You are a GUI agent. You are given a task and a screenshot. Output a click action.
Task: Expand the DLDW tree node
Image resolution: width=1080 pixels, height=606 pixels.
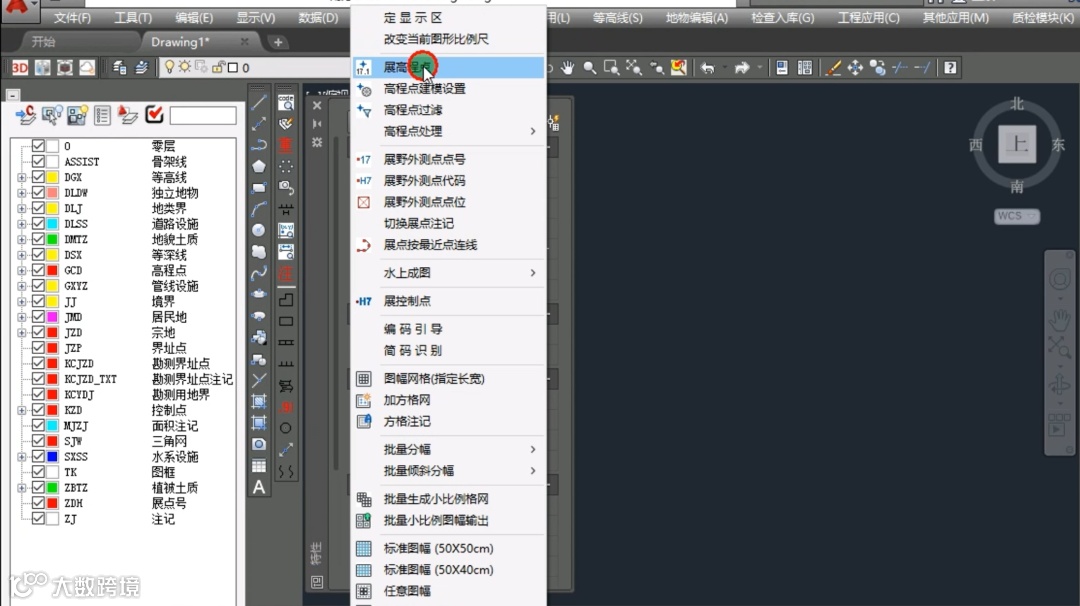[x=22, y=193]
